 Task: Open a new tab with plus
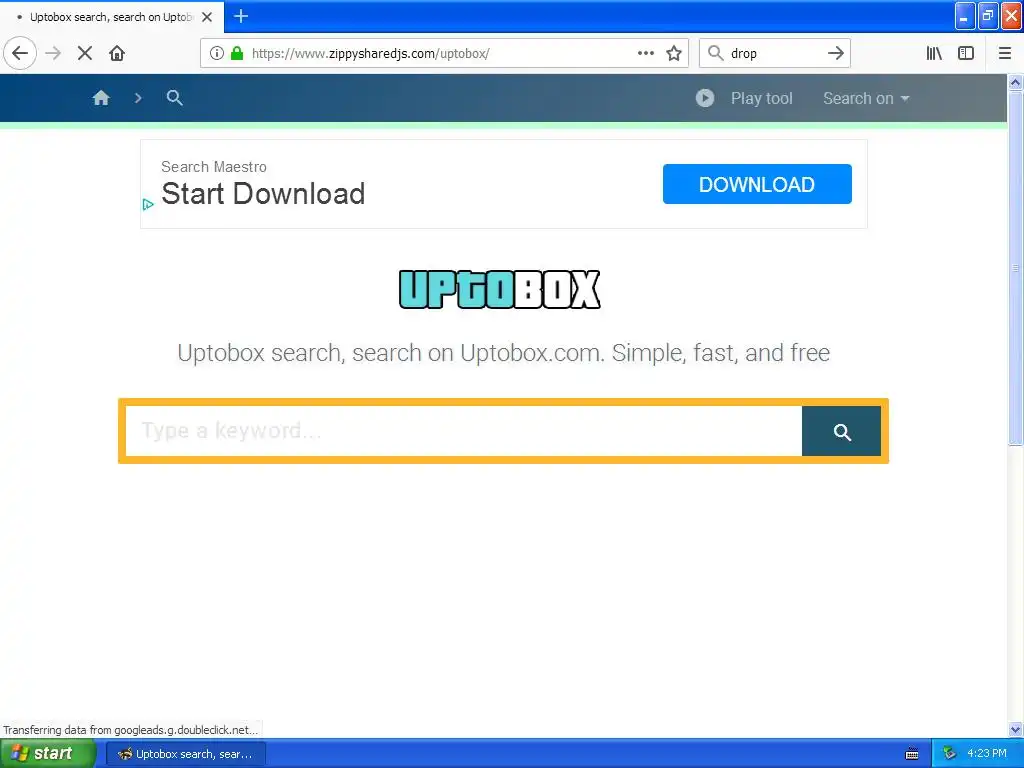tap(241, 16)
